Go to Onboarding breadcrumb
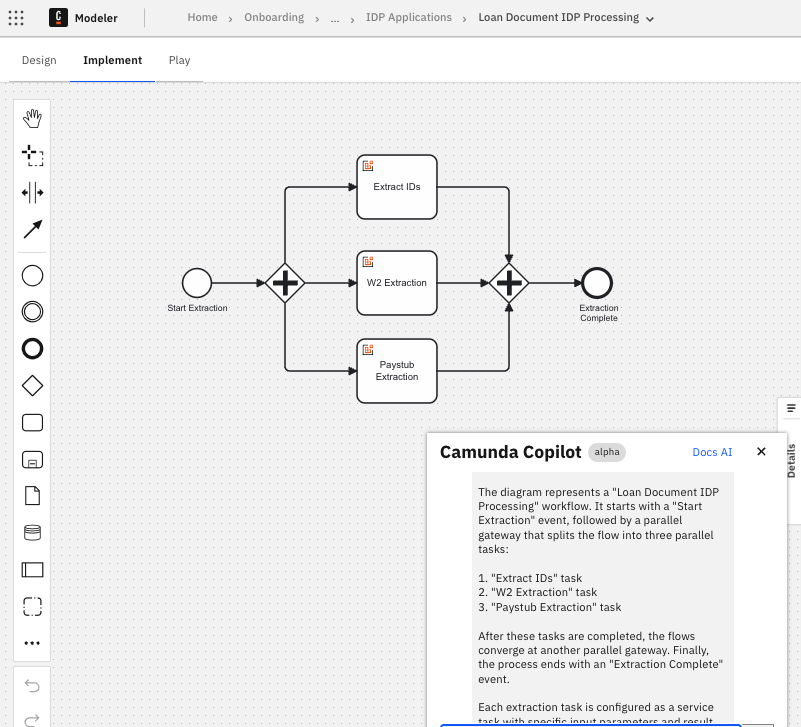Viewport: 801px width, 727px height. [x=274, y=17]
